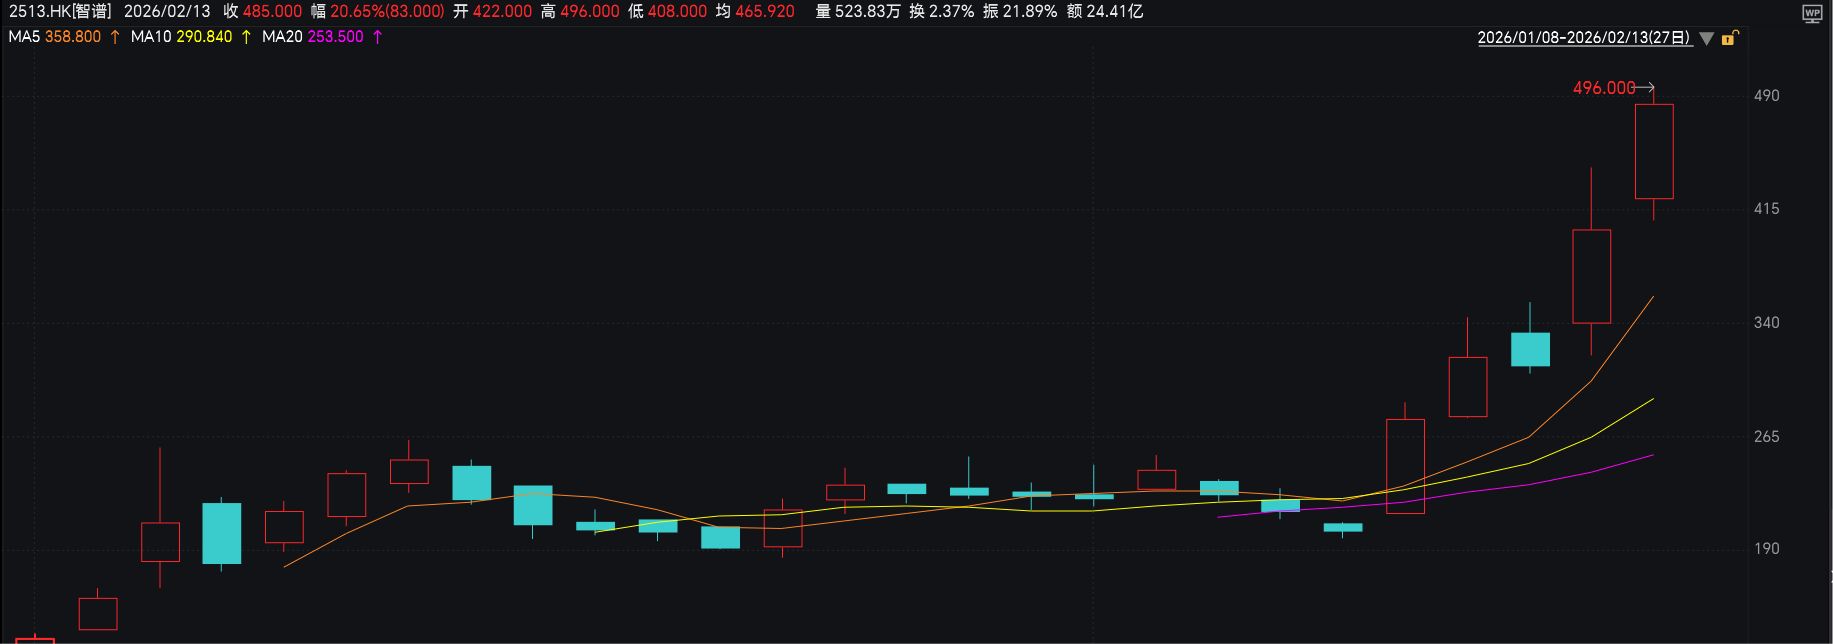Select the MA5 indicator label
The width and height of the screenshot is (1833, 644).
(24, 37)
